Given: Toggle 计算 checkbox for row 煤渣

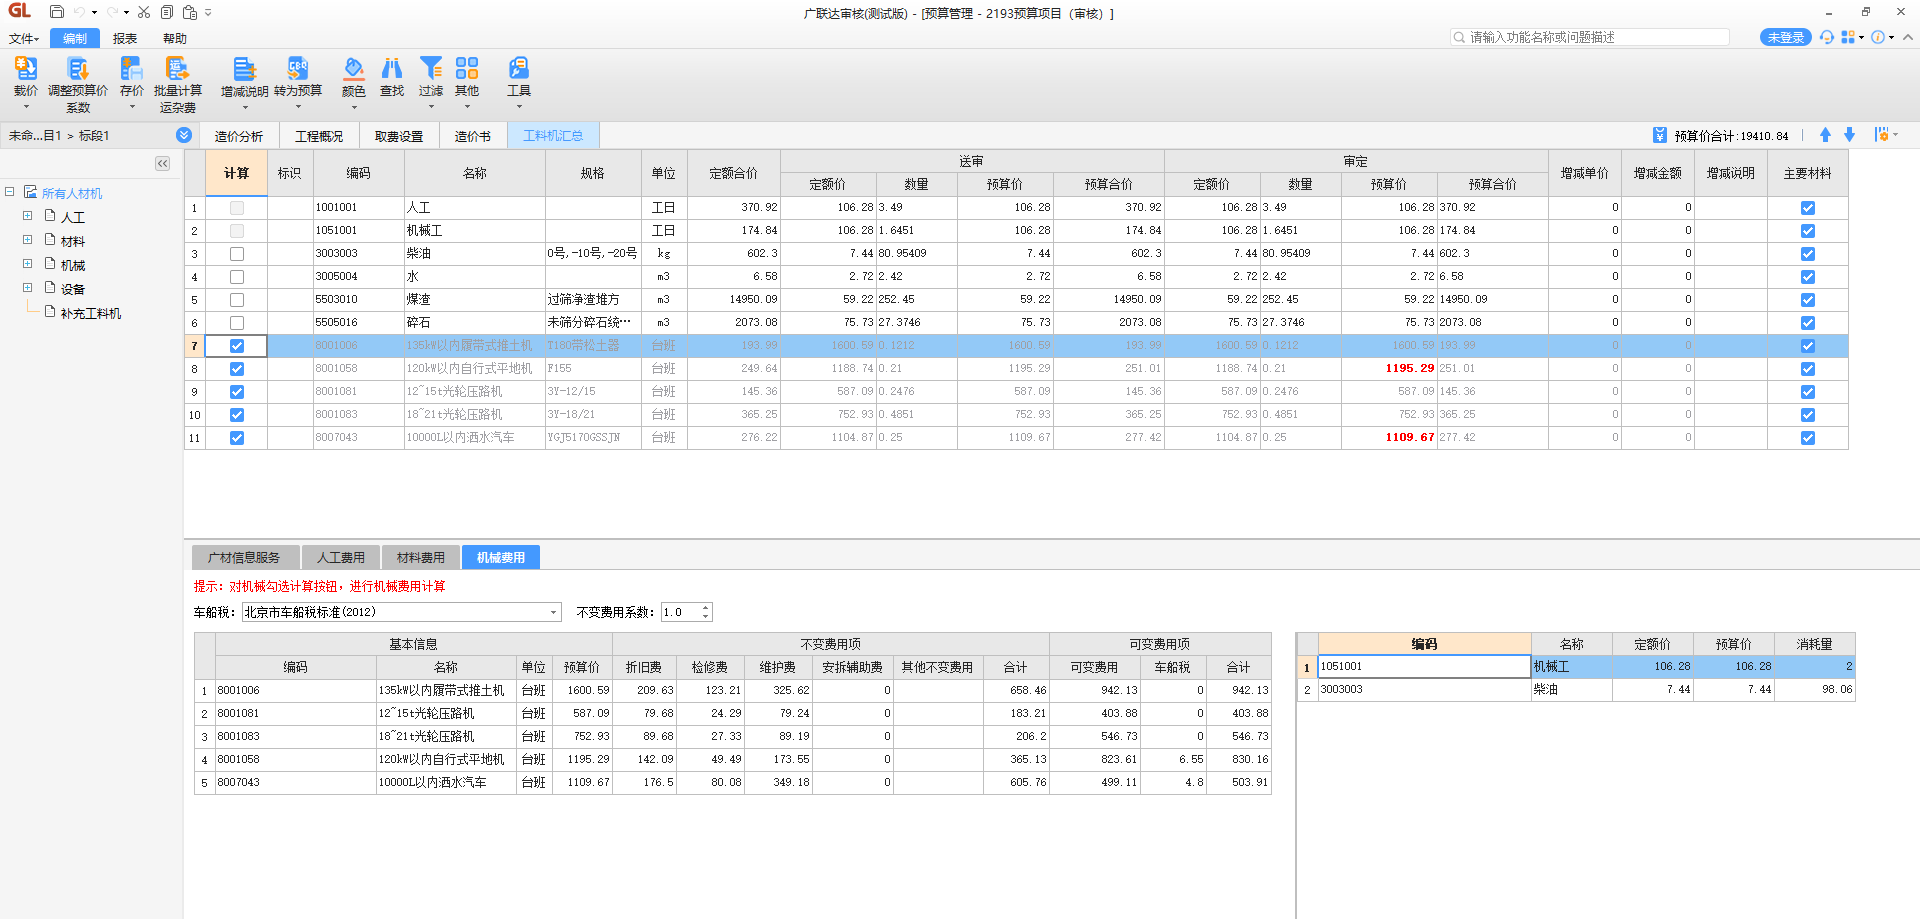Looking at the screenshot, I should (x=237, y=300).
